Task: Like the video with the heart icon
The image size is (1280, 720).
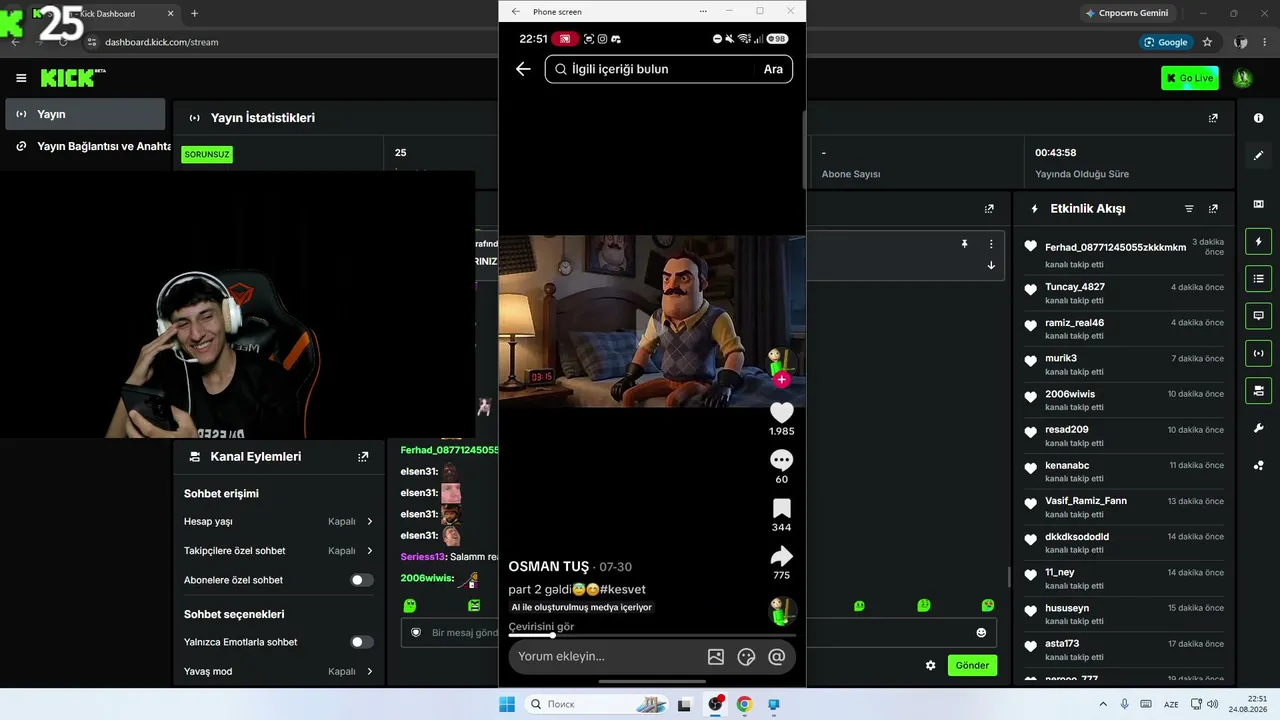Action: pyautogui.click(x=781, y=412)
